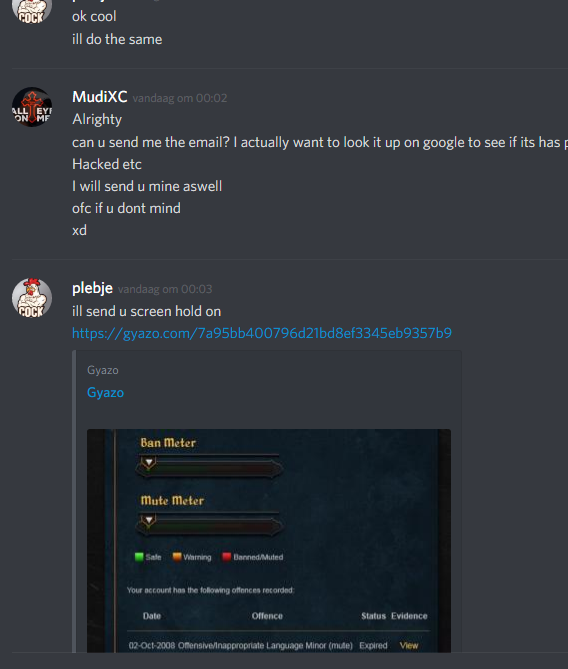
Task: Click the green Safe legend square
Action: tap(139, 557)
